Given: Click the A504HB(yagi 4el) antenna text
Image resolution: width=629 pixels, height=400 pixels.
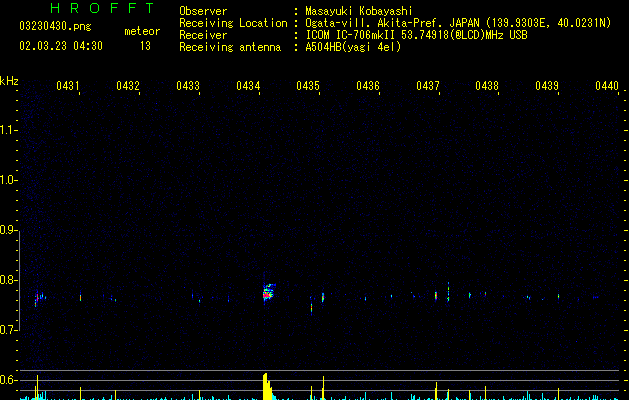Looking at the screenshot, I should [x=353, y=47].
